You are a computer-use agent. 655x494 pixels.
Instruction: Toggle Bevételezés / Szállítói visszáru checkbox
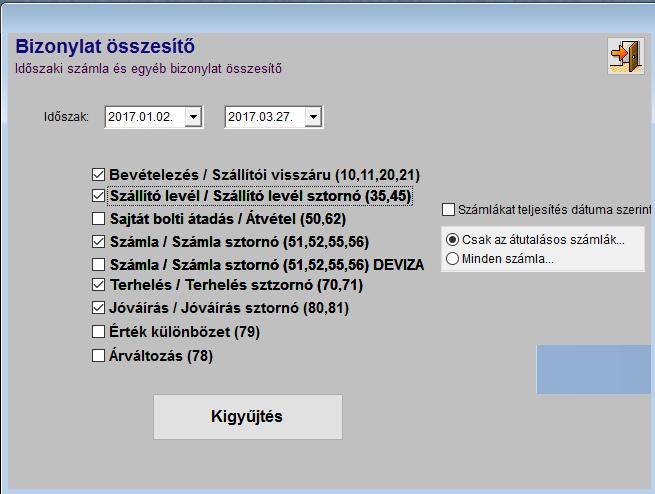[x=98, y=175]
